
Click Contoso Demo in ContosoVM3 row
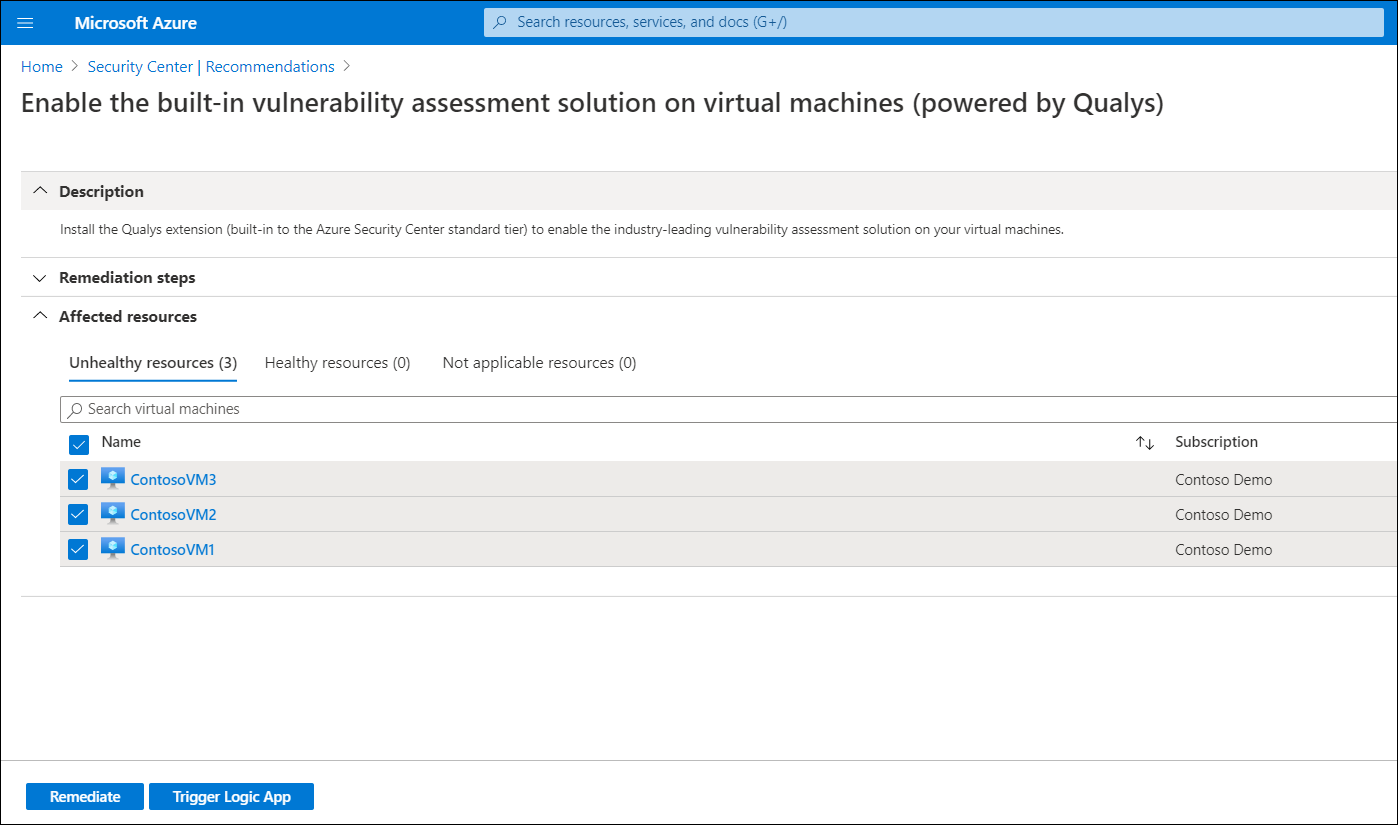coord(1224,480)
